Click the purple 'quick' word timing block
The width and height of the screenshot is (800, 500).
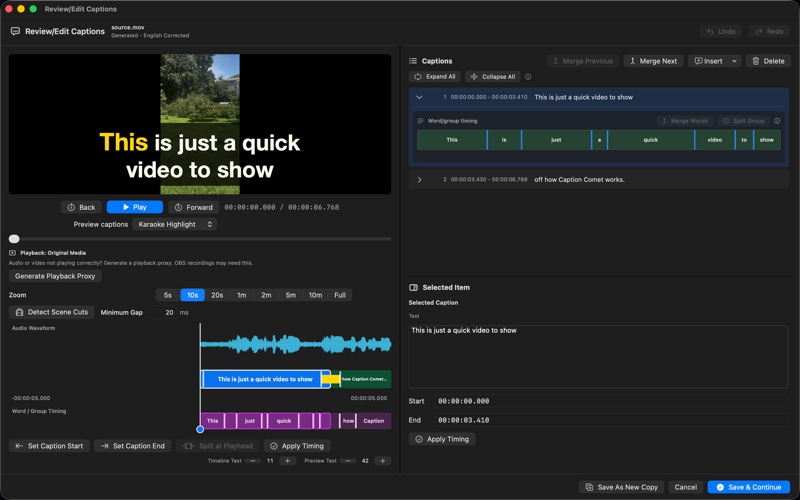coord(284,421)
